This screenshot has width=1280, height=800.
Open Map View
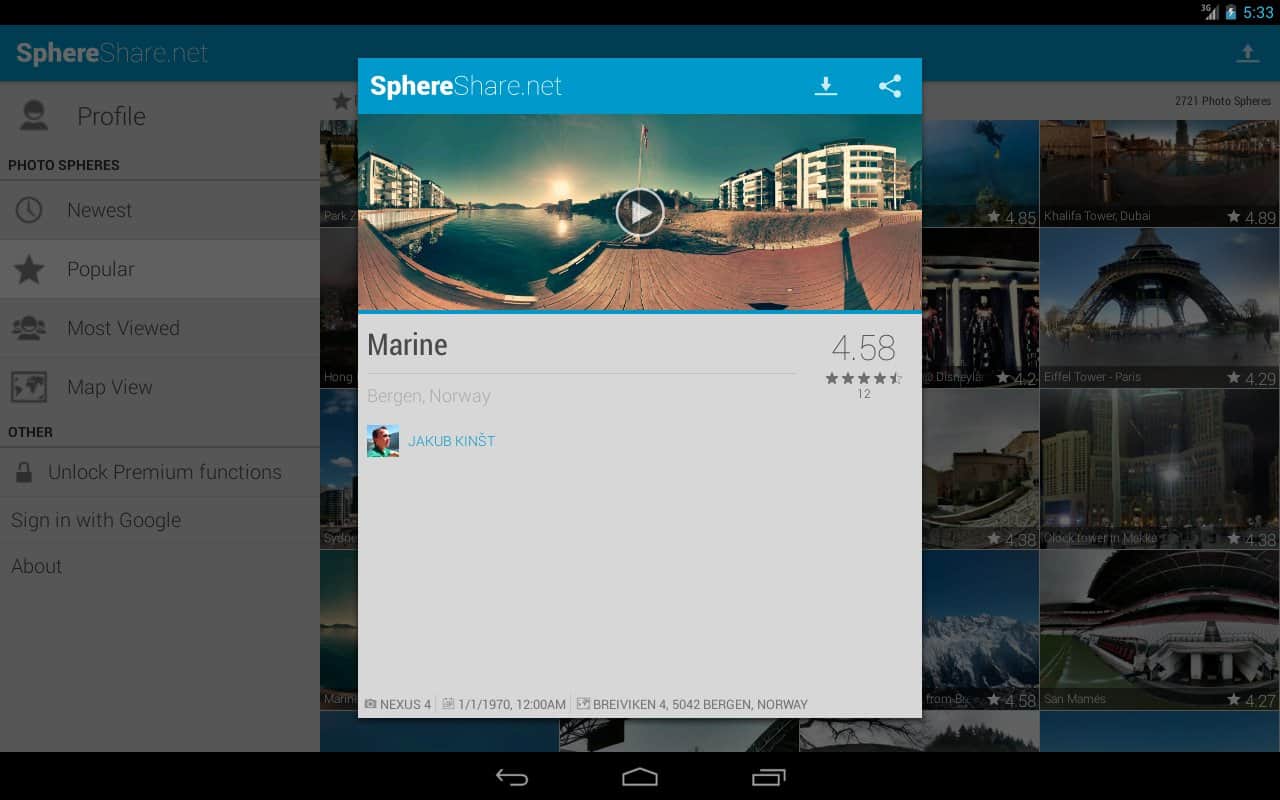109,387
